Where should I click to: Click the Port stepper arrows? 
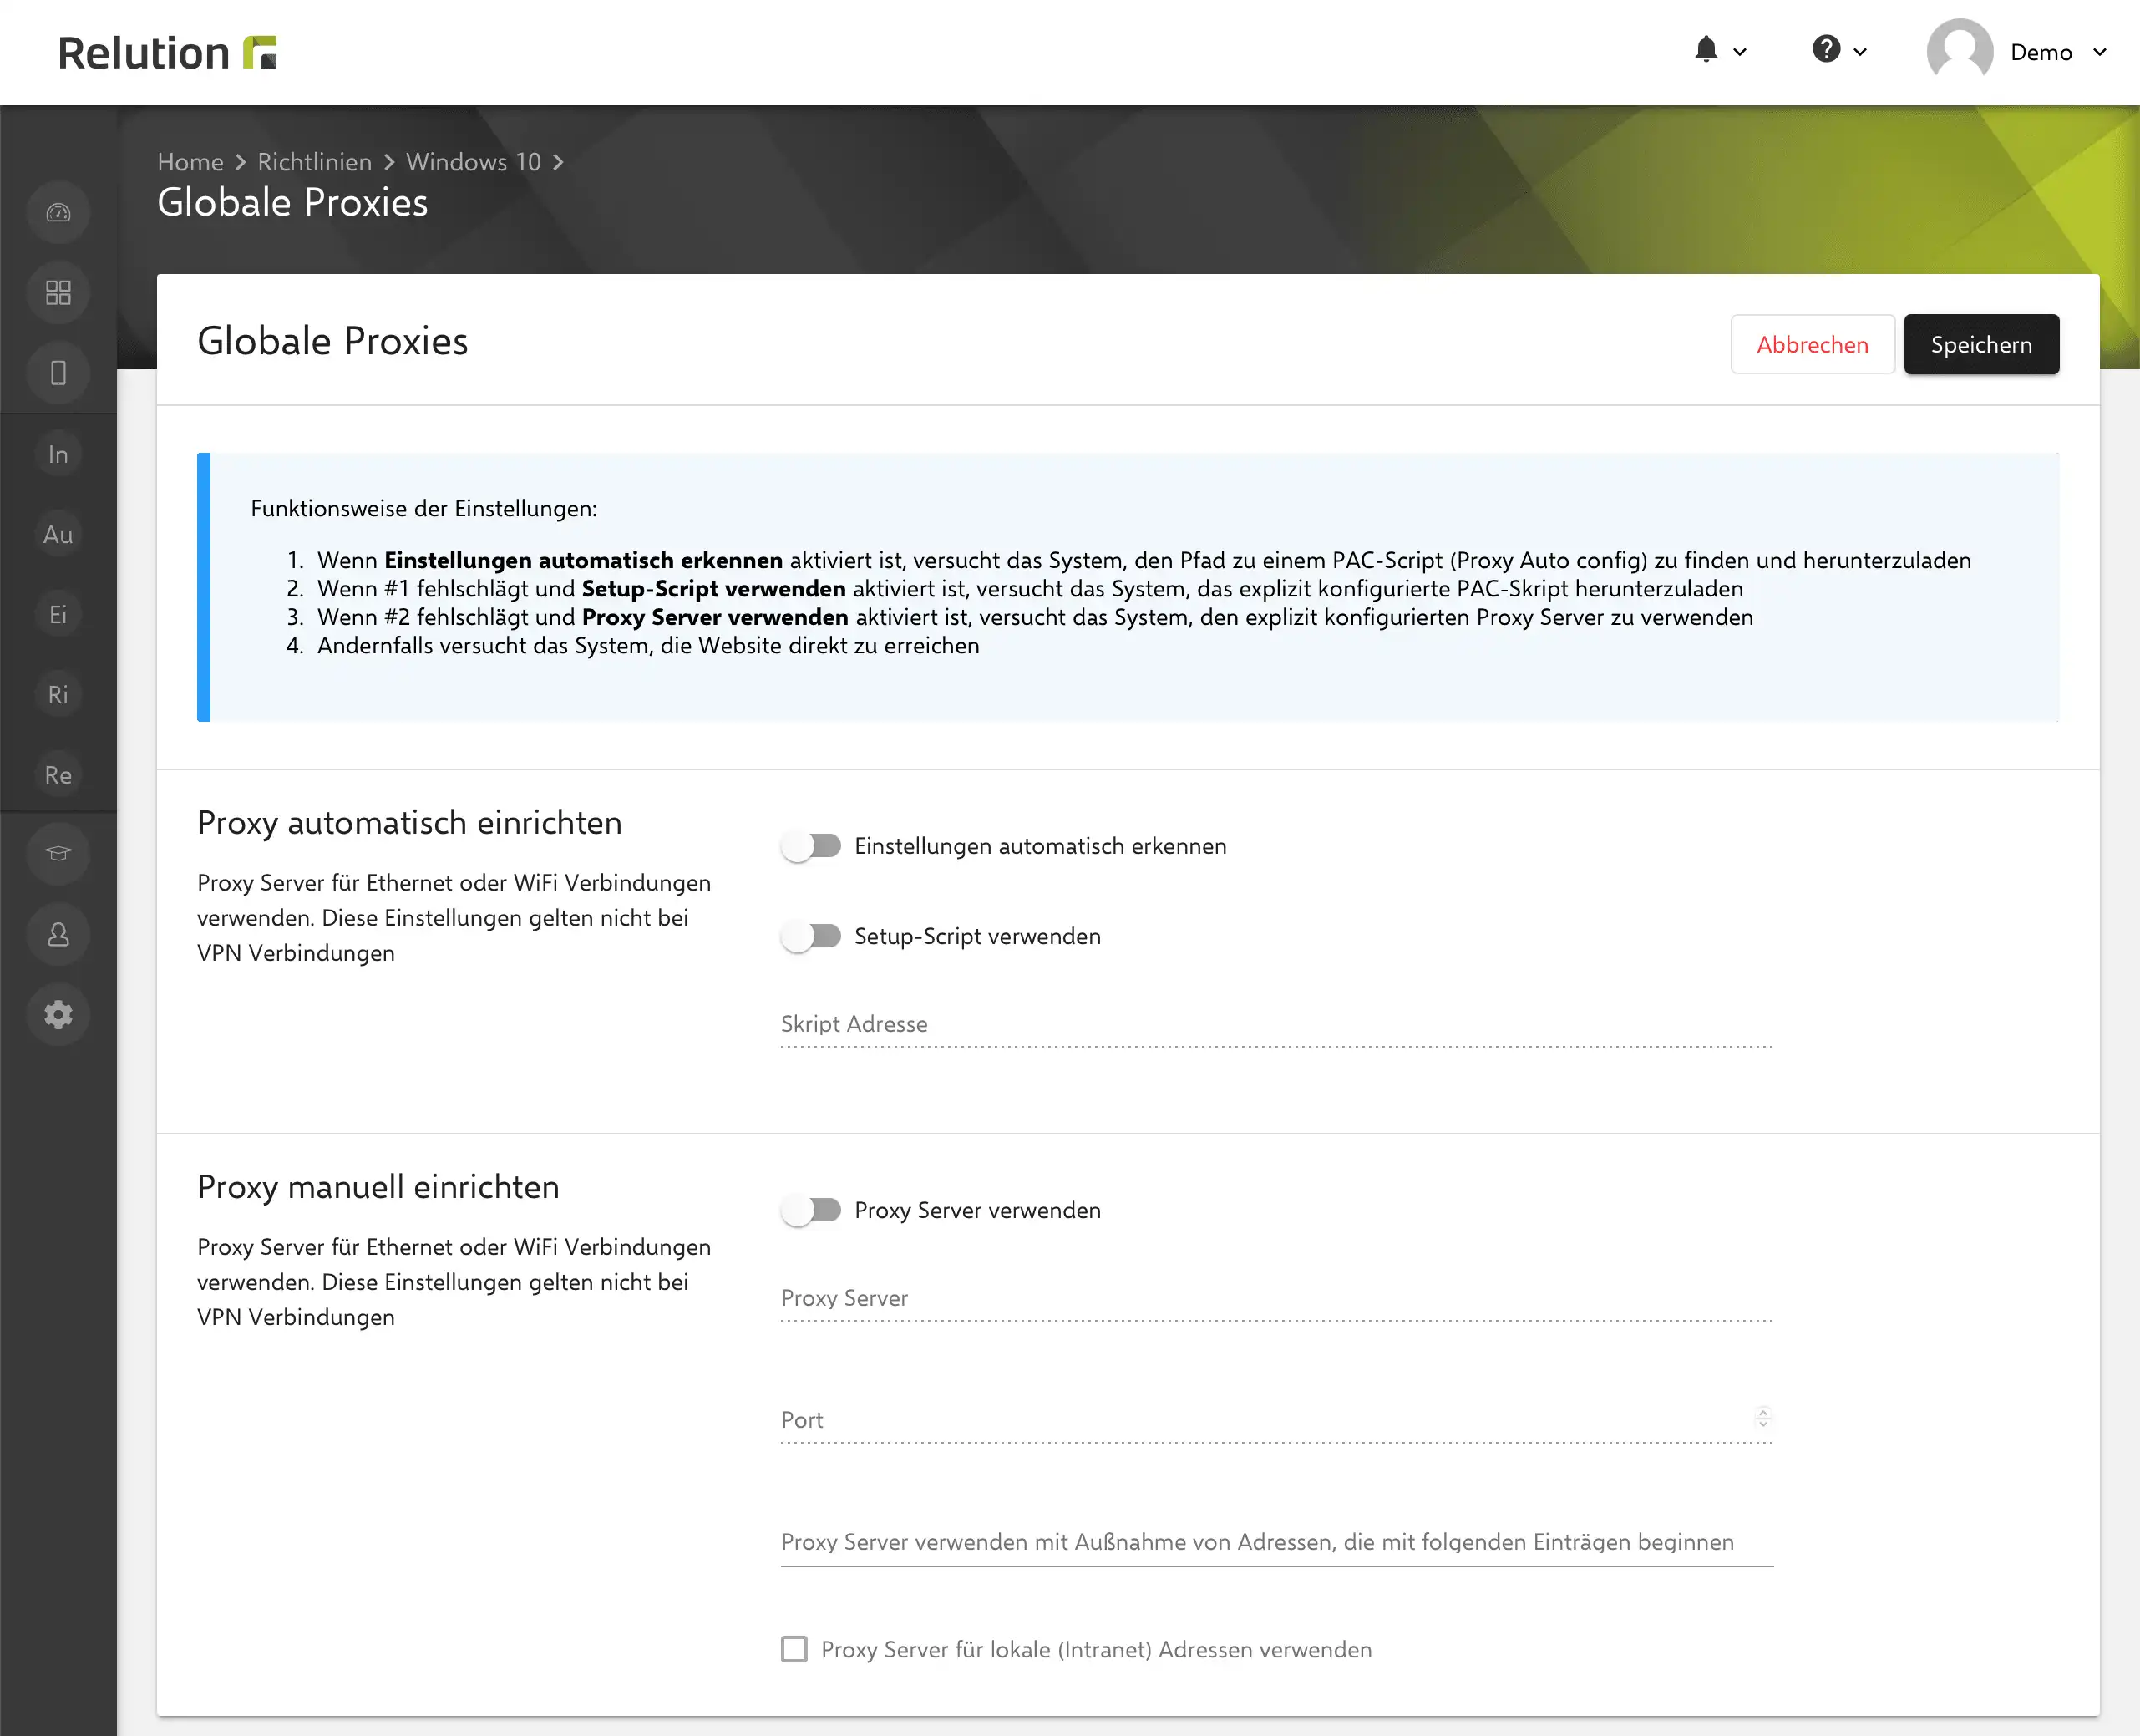click(1762, 1417)
